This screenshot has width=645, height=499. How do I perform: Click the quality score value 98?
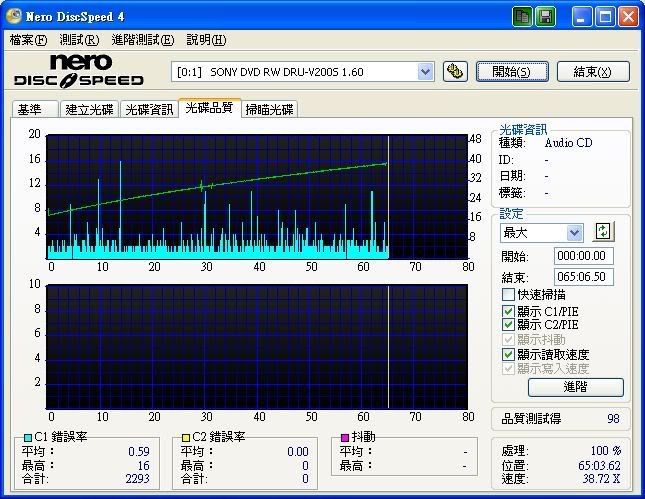pyautogui.click(x=613, y=419)
